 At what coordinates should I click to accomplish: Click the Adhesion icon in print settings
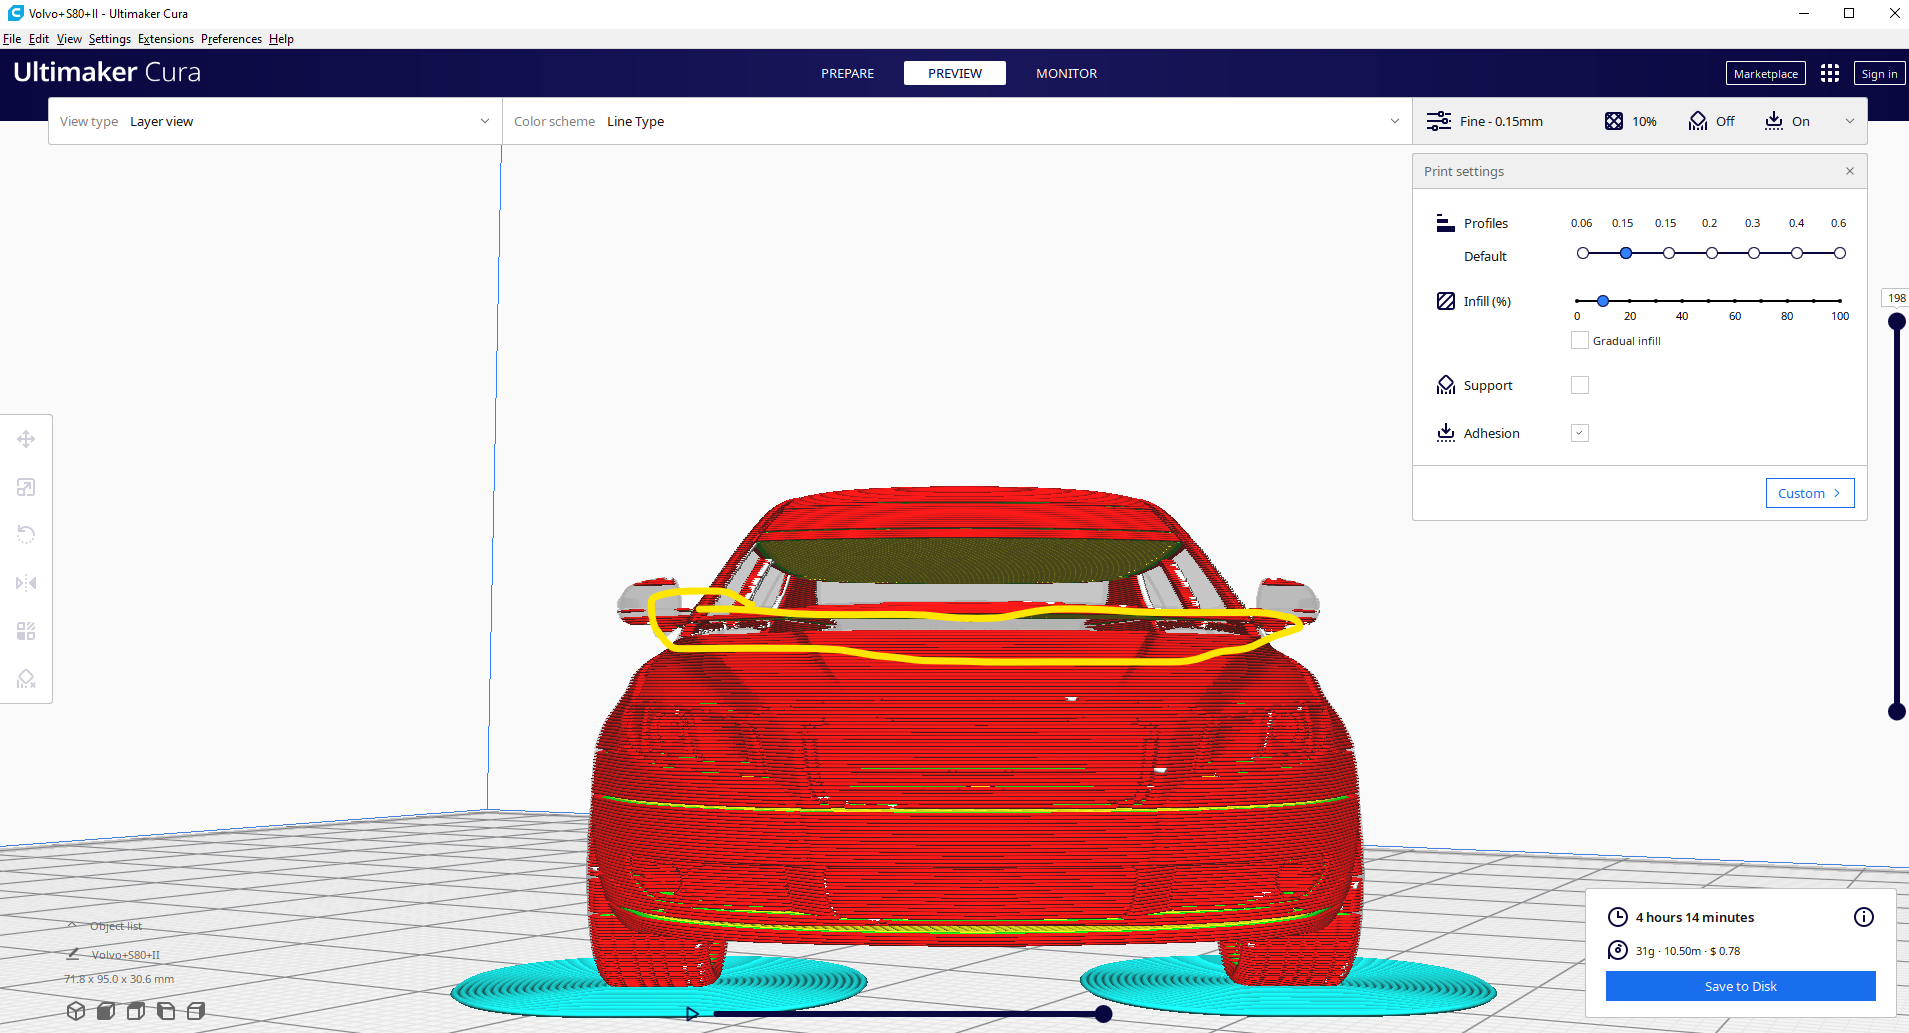coord(1446,433)
